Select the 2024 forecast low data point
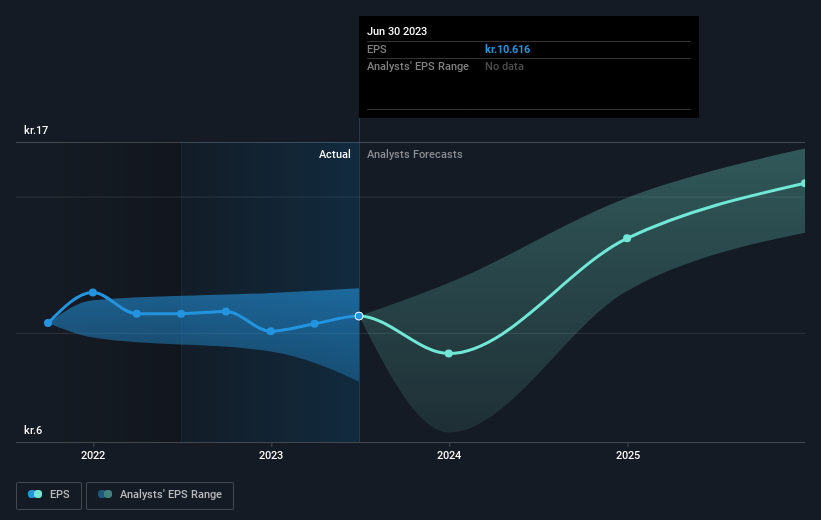821x520 pixels. point(449,353)
